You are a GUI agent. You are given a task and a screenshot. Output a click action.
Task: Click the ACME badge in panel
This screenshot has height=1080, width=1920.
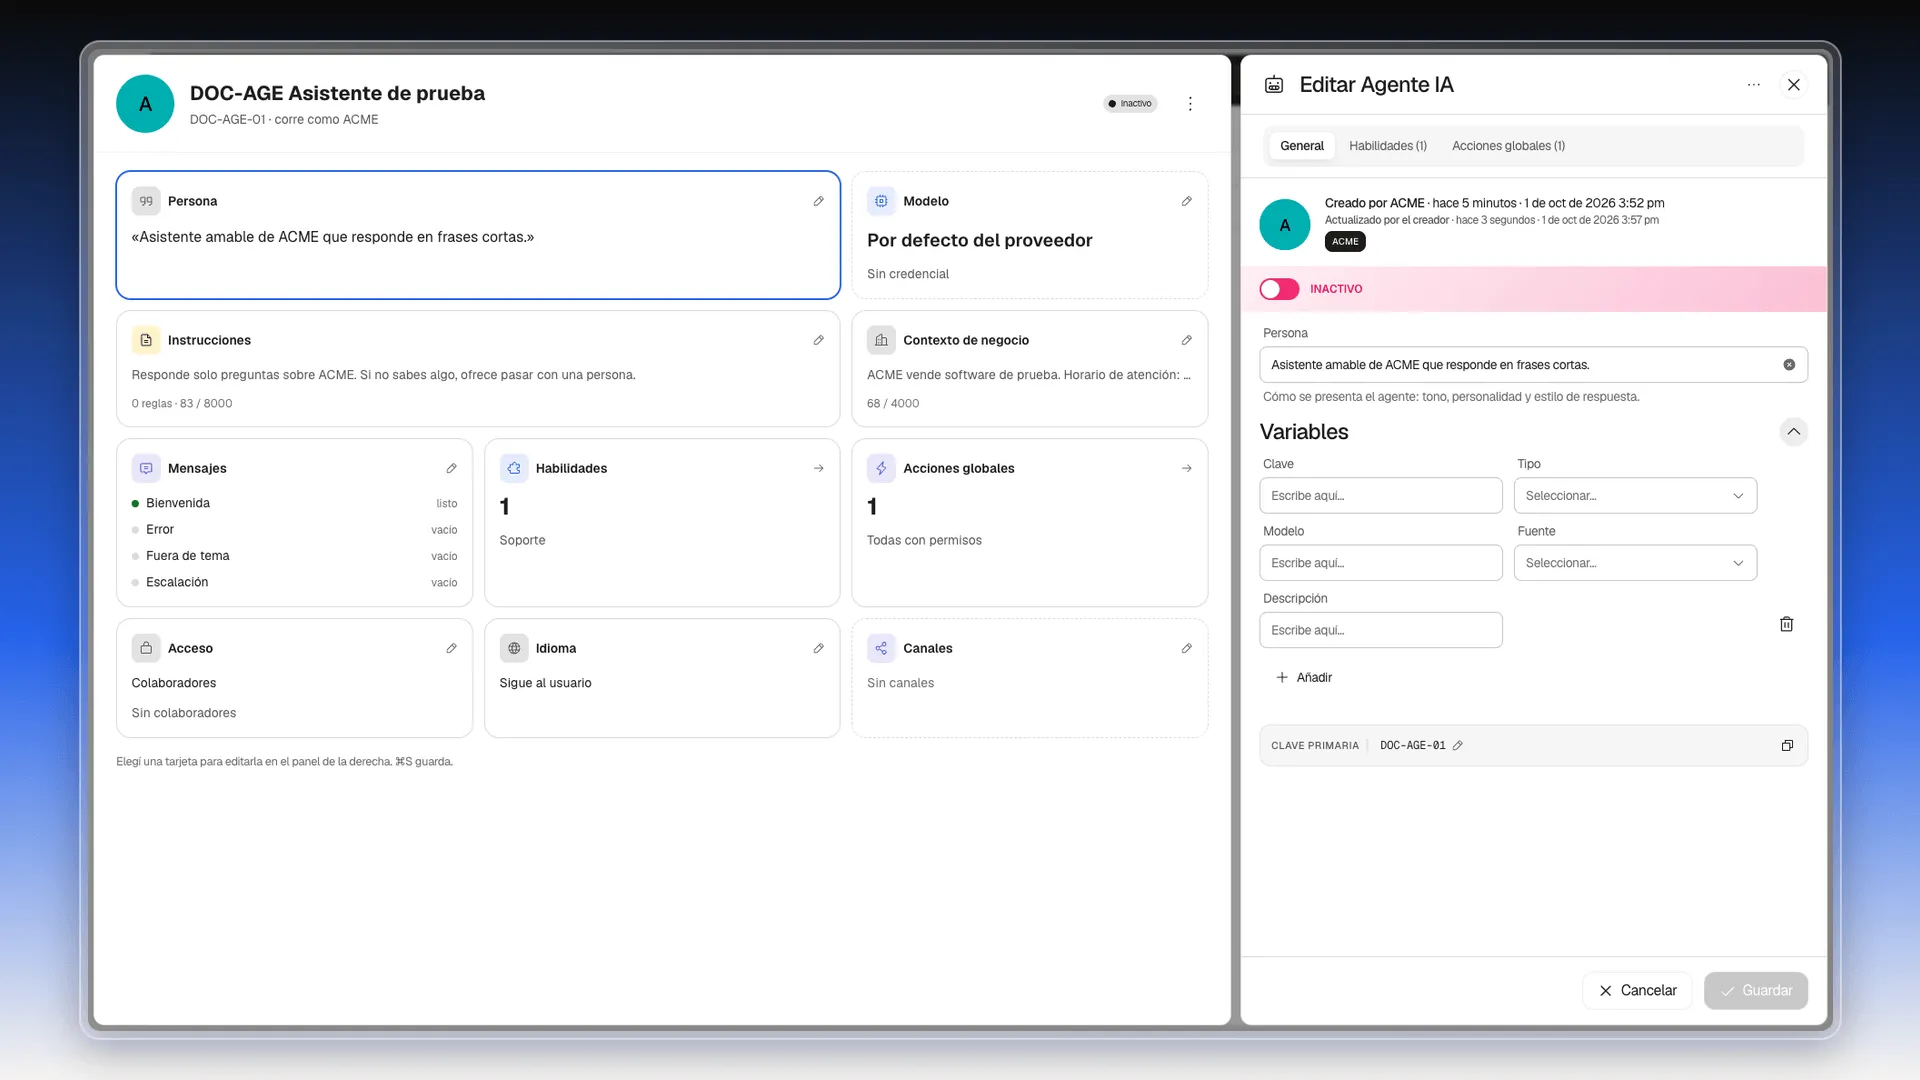coord(1345,242)
